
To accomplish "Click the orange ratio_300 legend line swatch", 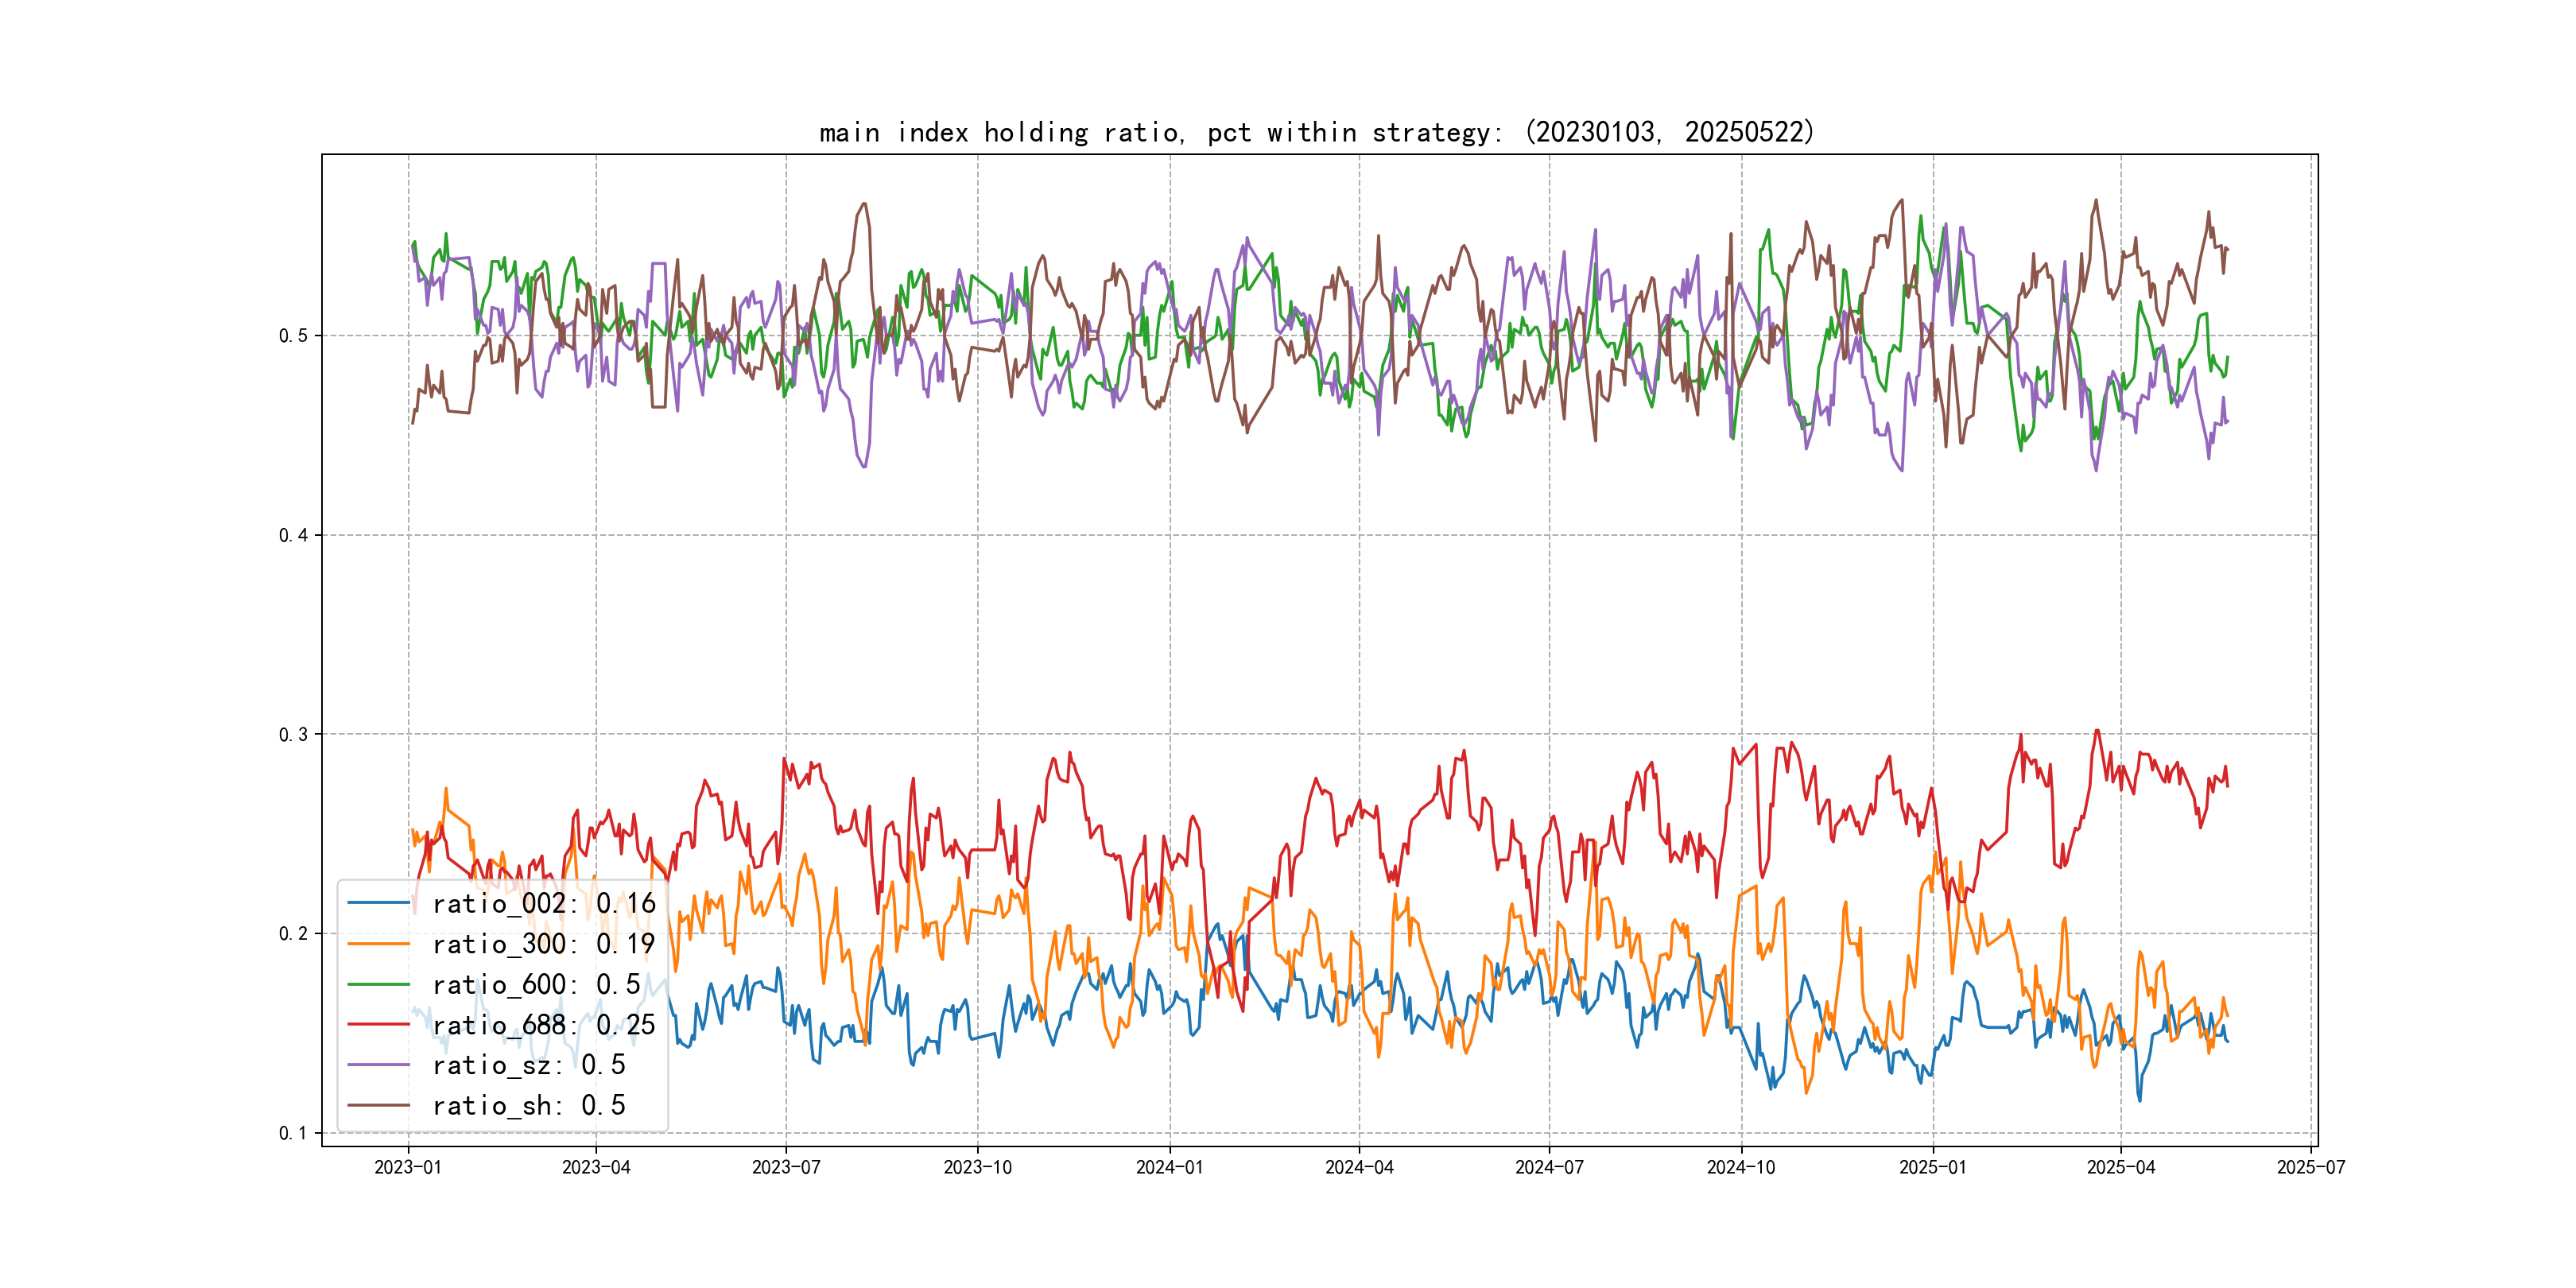I will [379, 944].
